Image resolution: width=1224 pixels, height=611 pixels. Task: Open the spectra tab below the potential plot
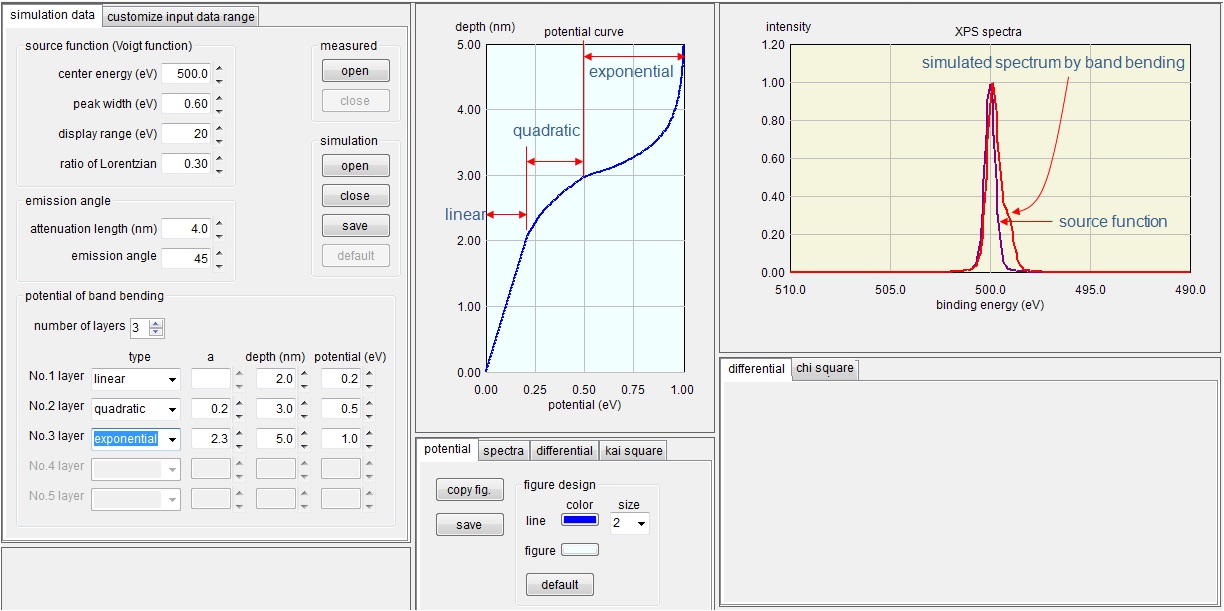tap(503, 450)
